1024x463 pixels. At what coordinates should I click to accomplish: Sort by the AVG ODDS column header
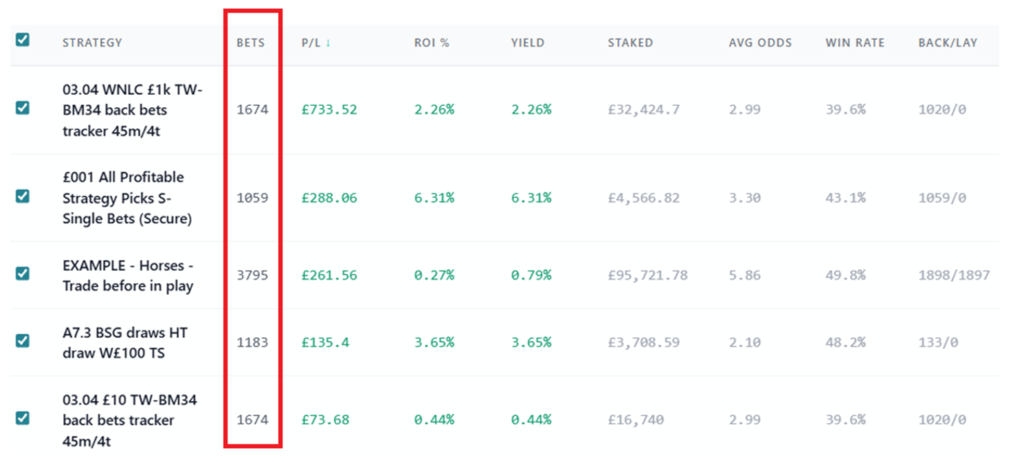coord(760,43)
